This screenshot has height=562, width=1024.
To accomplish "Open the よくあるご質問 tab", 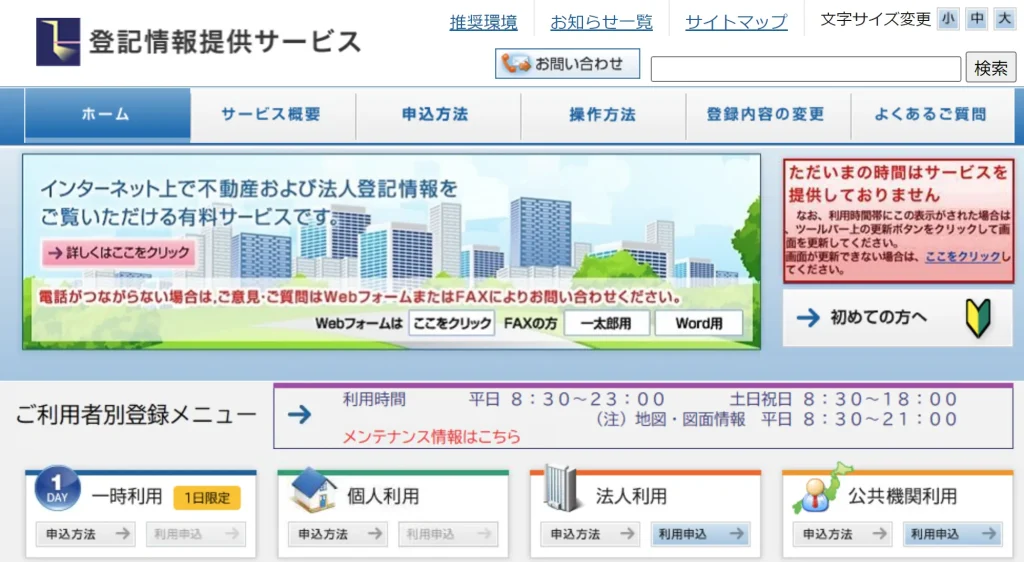I will coord(933,115).
